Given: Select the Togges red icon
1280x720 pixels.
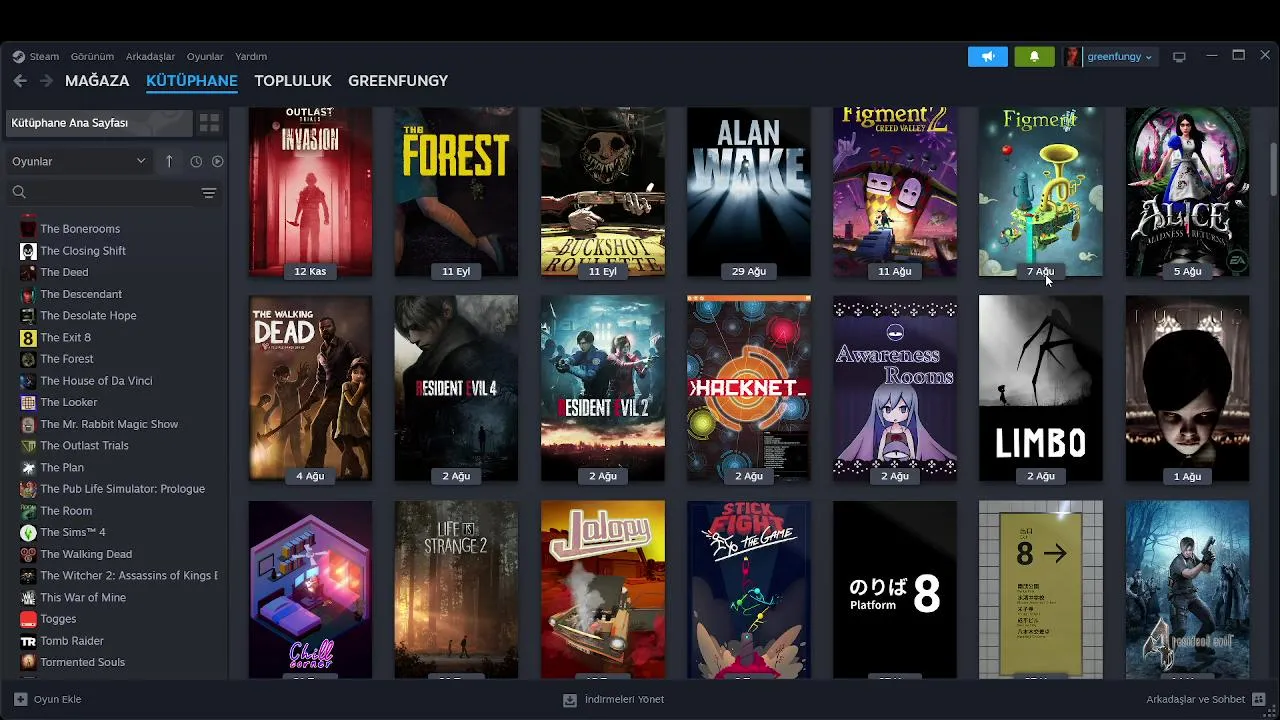Looking at the screenshot, I should pos(28,620).
